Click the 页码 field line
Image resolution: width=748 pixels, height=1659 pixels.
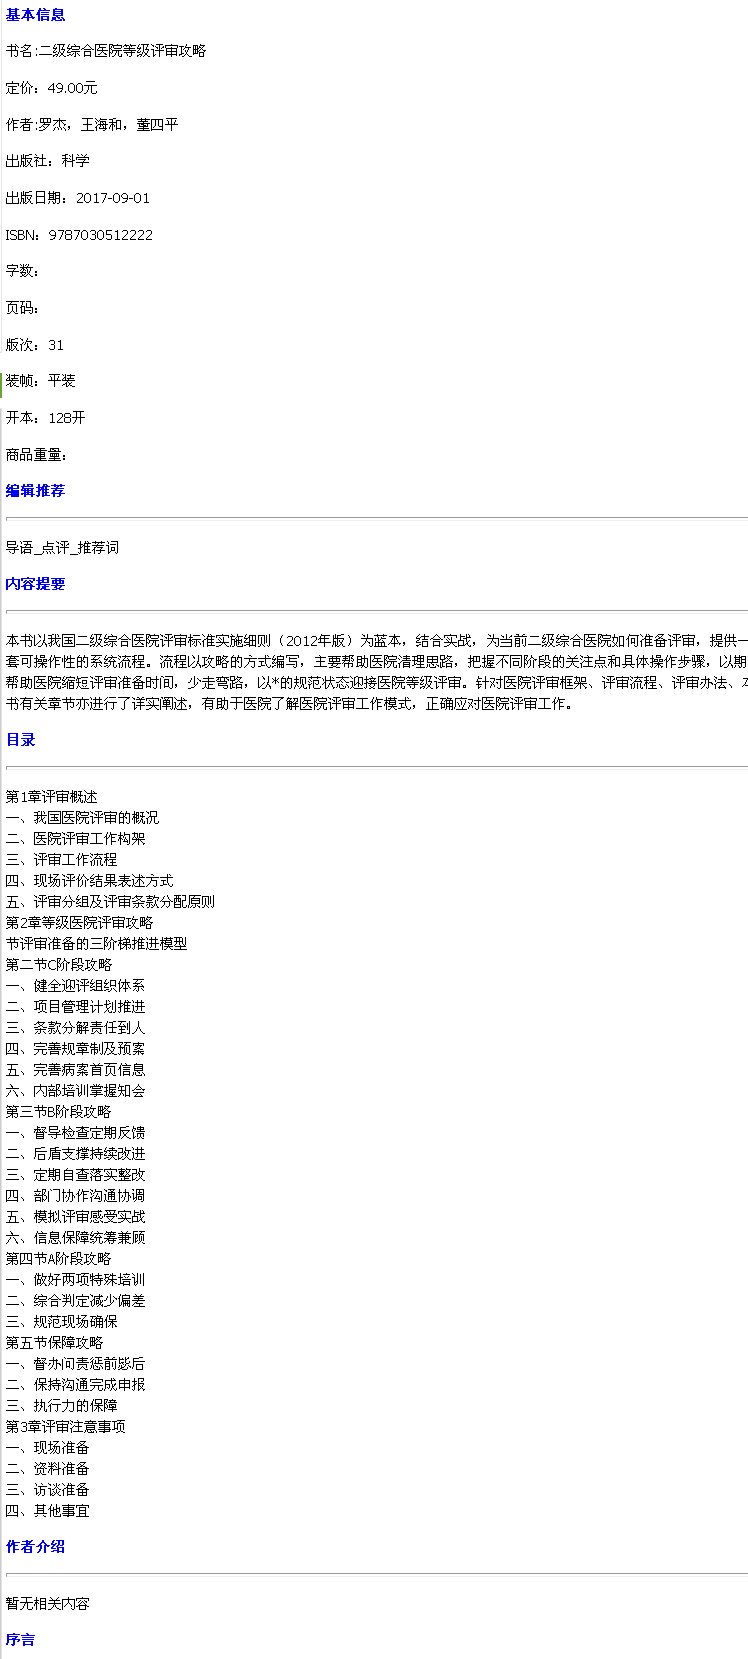pyautogui.click(x=24, y=308)
